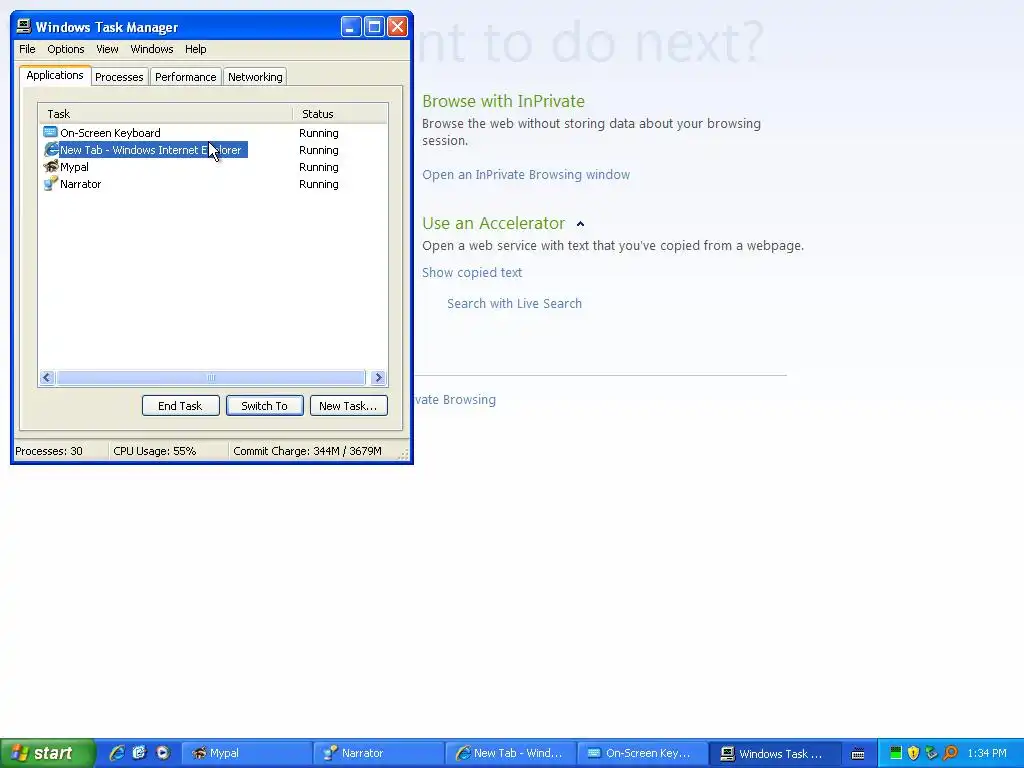
Task: Click the Show copied text link
Action: tap(472, 272)
